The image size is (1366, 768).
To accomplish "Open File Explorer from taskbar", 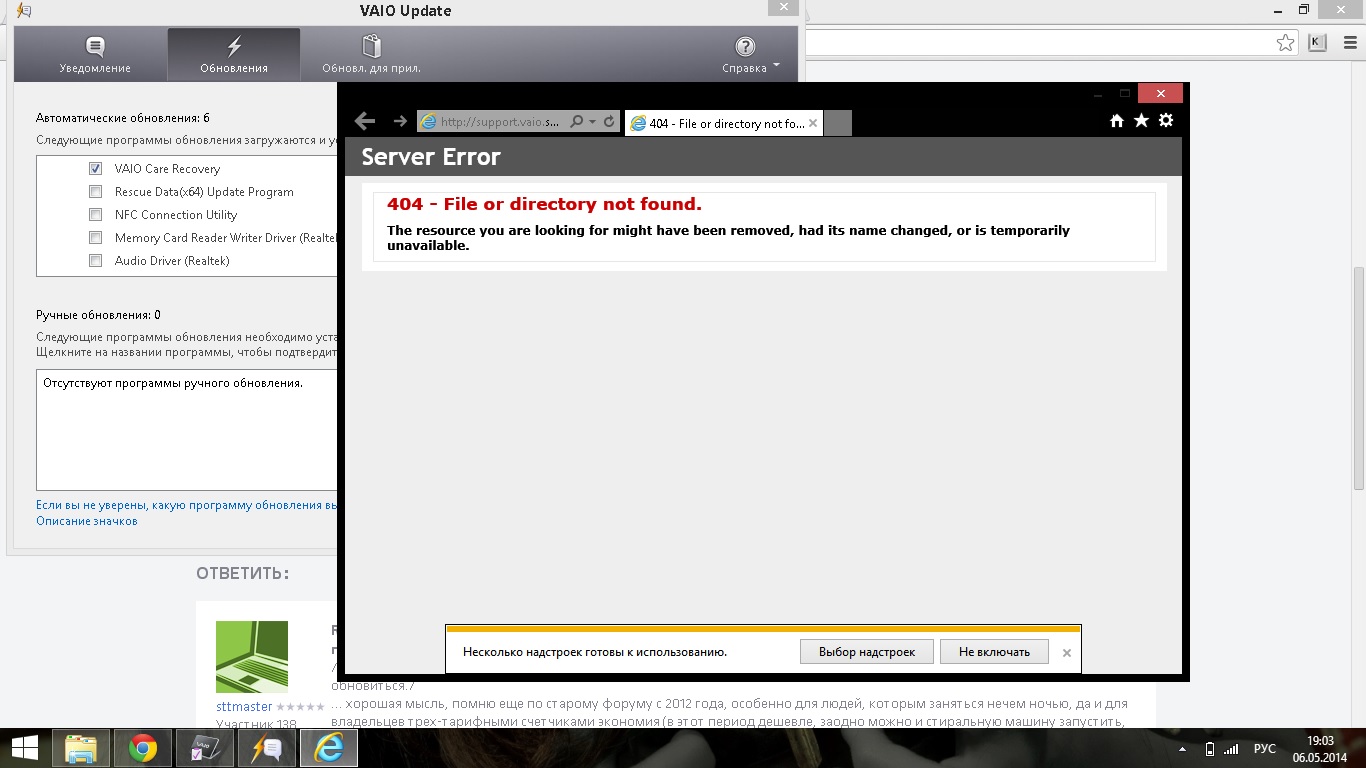I will [x=80, y=748].
